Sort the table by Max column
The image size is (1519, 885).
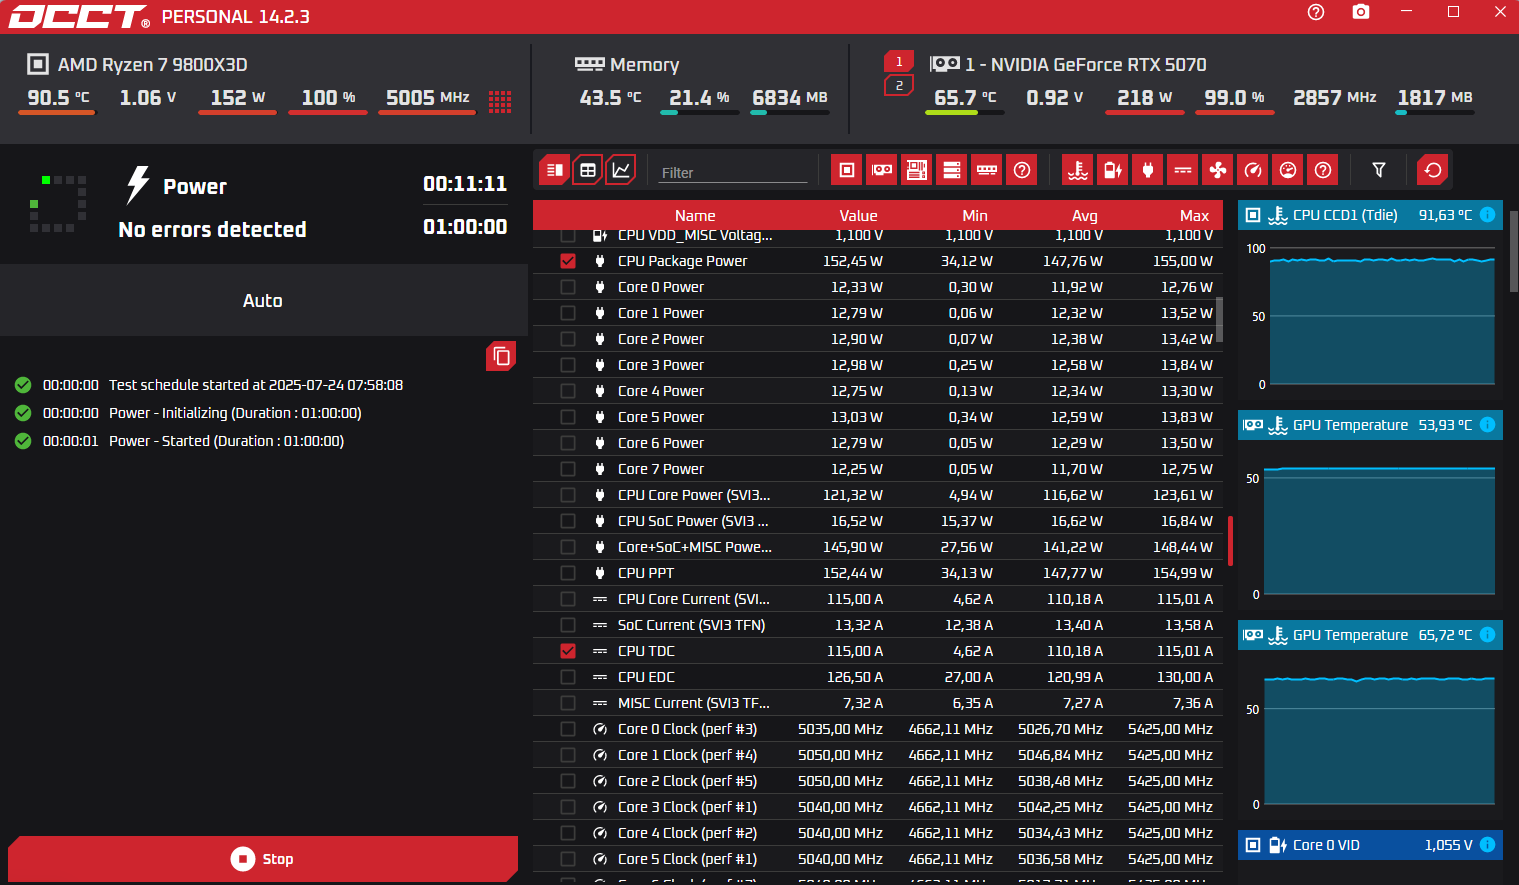pyautogui.click(x=1194, y=215)
